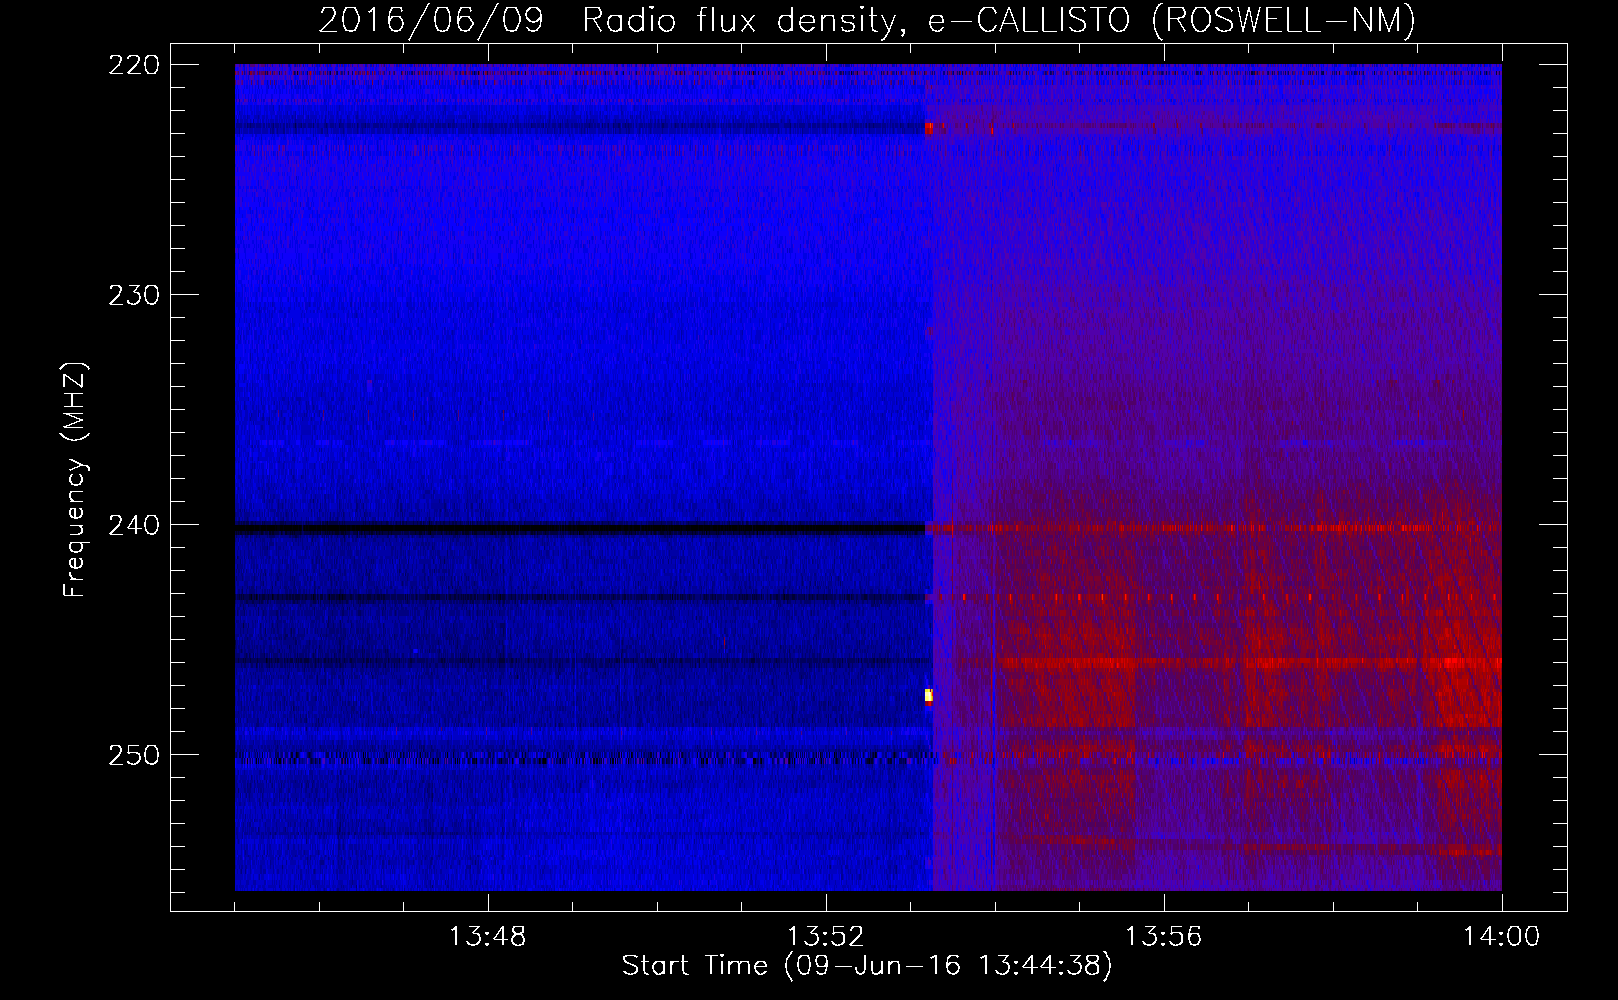Viewport: 1618px width, 1000px height.
Task: Click the 14:00 time tick label
Action: (1501, 937)
